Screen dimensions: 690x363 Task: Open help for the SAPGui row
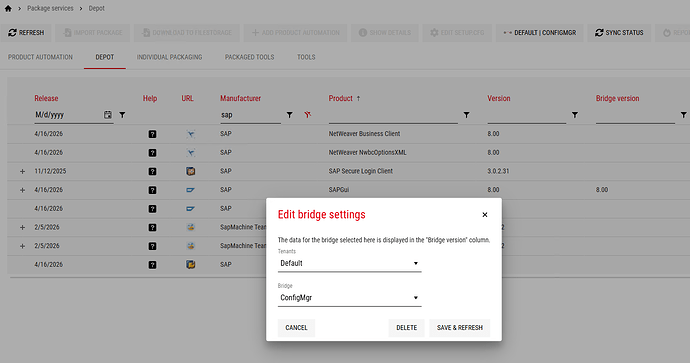click(x=152, y=190)
